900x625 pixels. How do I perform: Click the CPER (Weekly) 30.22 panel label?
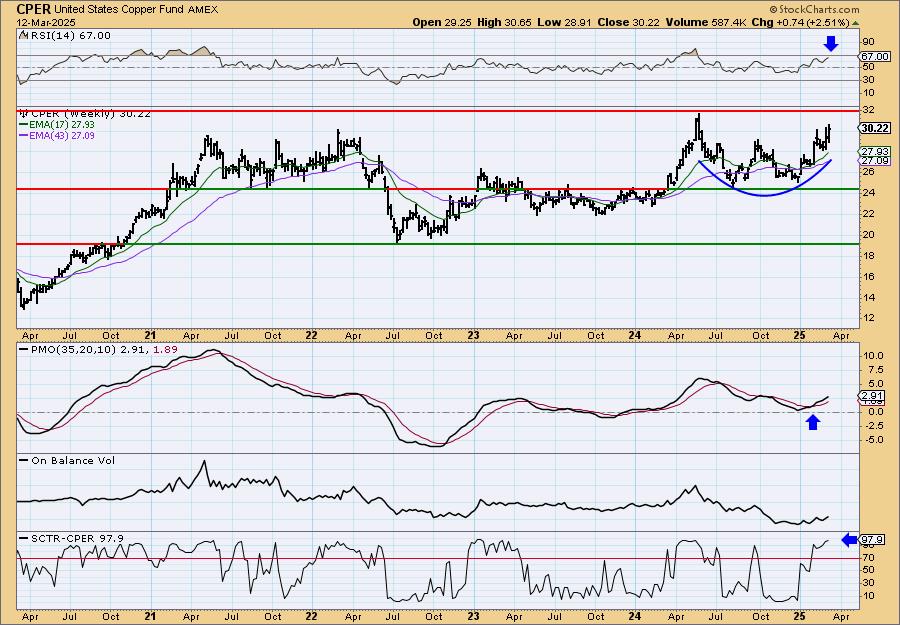[91, 114]
